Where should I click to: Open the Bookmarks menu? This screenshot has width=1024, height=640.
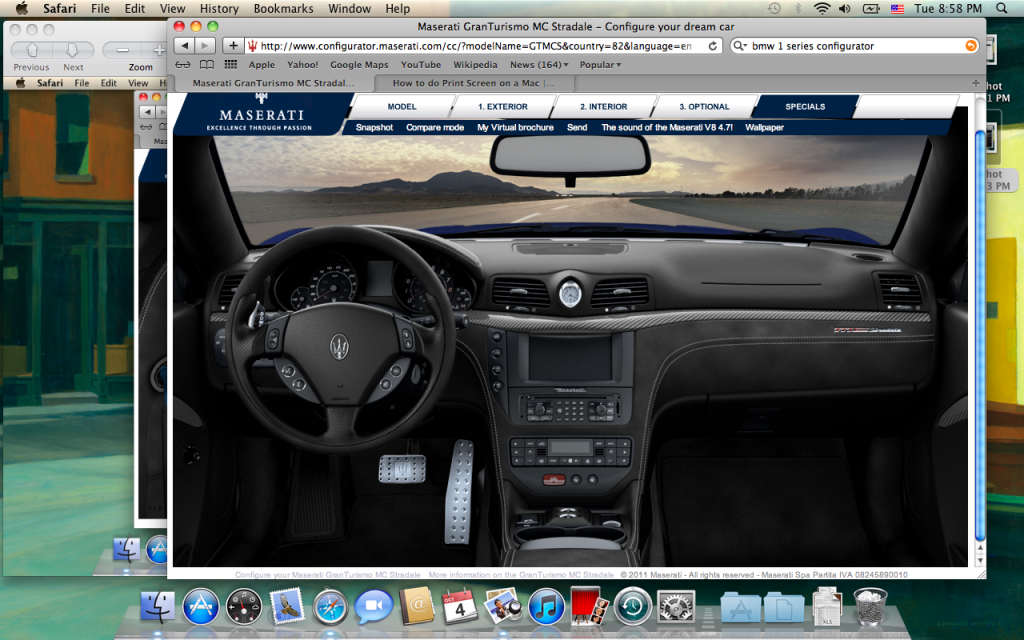(283, 8)
